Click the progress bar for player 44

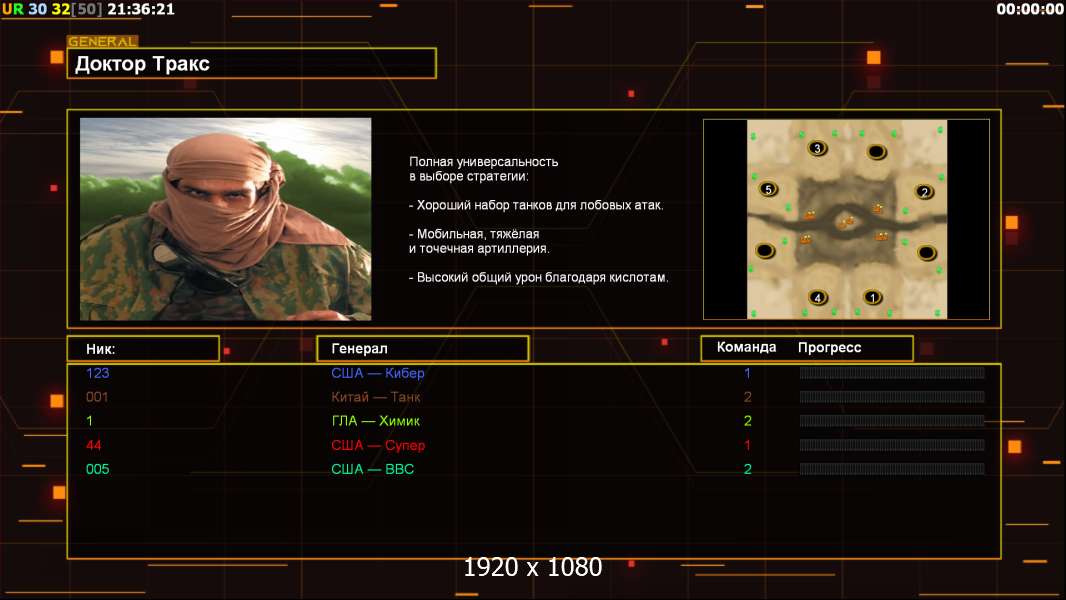tap(892, 445)
